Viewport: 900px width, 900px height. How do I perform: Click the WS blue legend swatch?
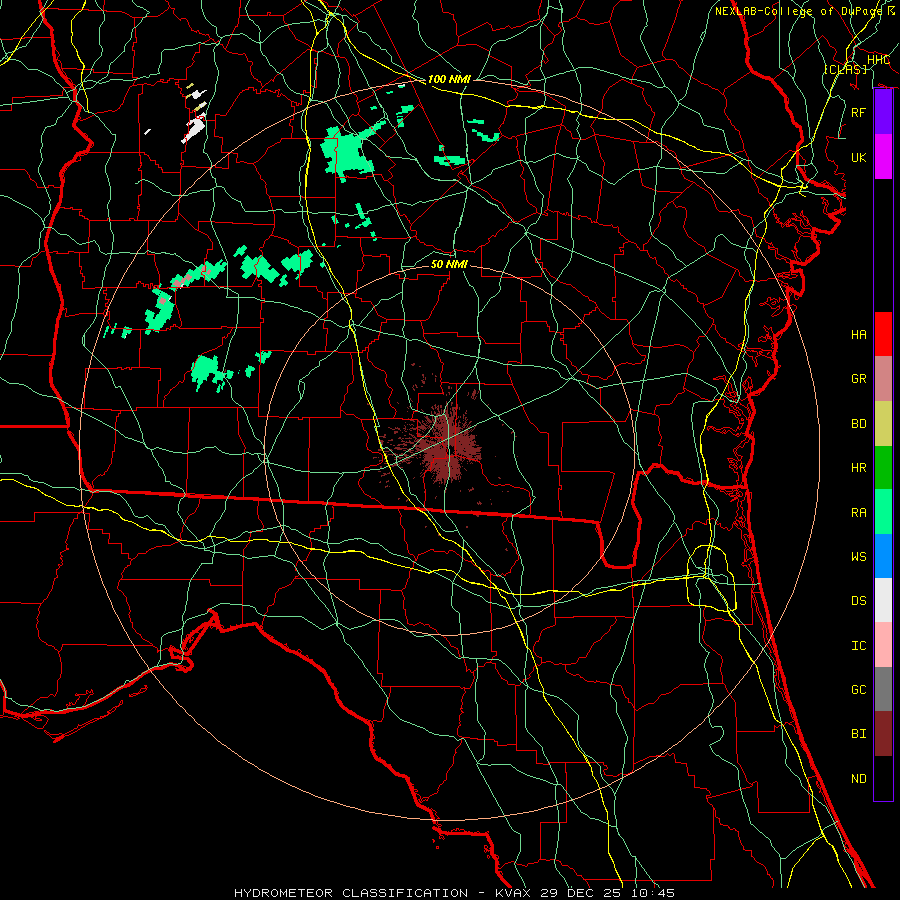(x=883, y=556)
